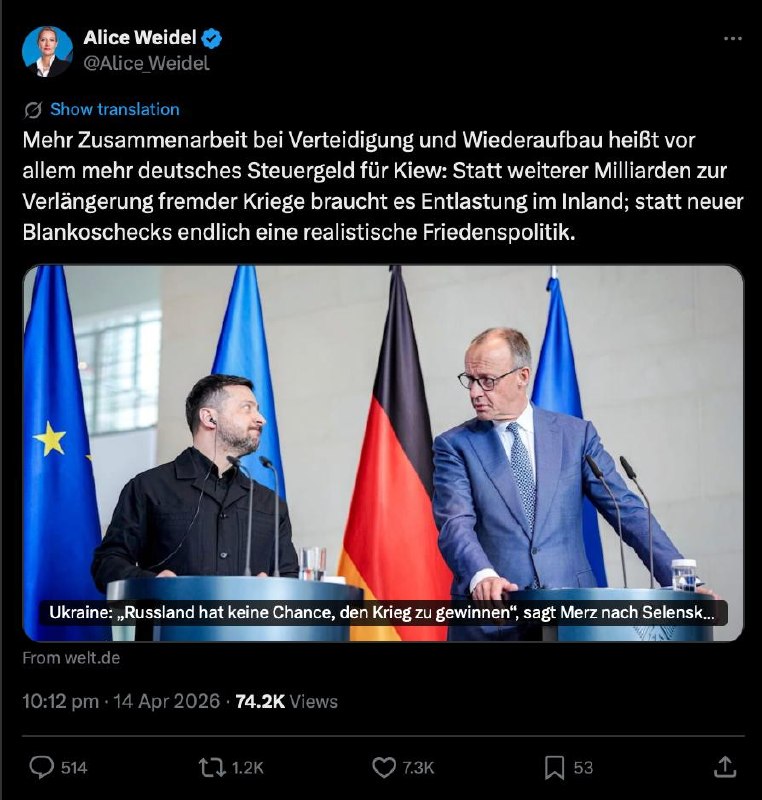Open the @Alice_Weidel handle link
This screenshot has height=800, width=762.
point(146,63)
